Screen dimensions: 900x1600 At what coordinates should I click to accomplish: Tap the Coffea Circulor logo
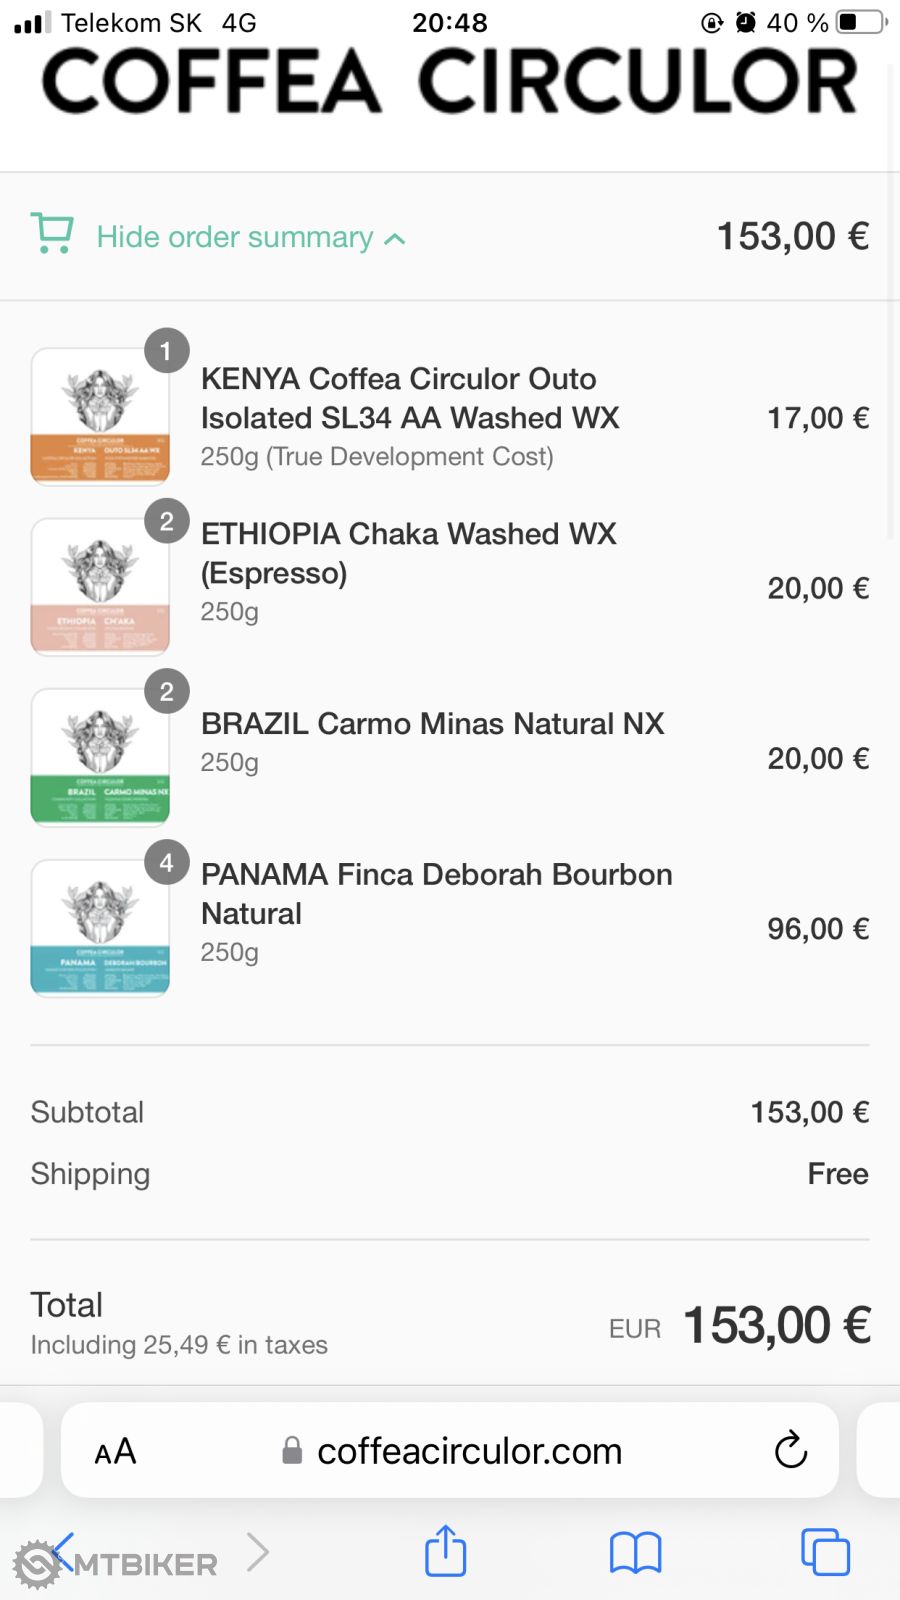pyautogui.click(x=450, y=82)
